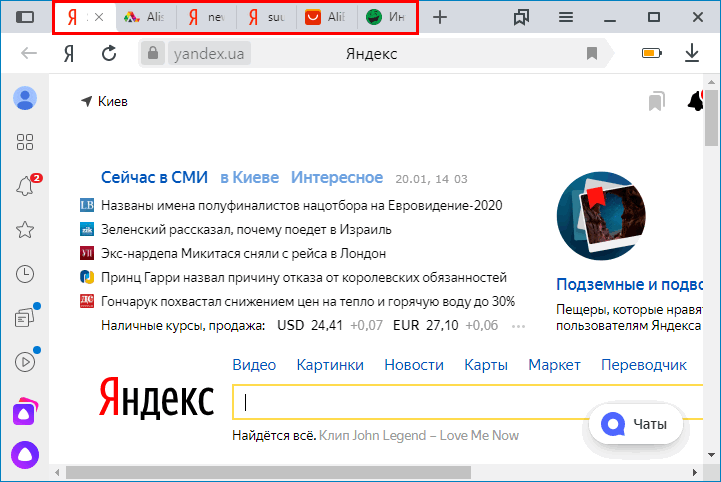The height and width of the screenshot is (482, 721).
Task: Go to Новости service
Action: coord(414,365)
